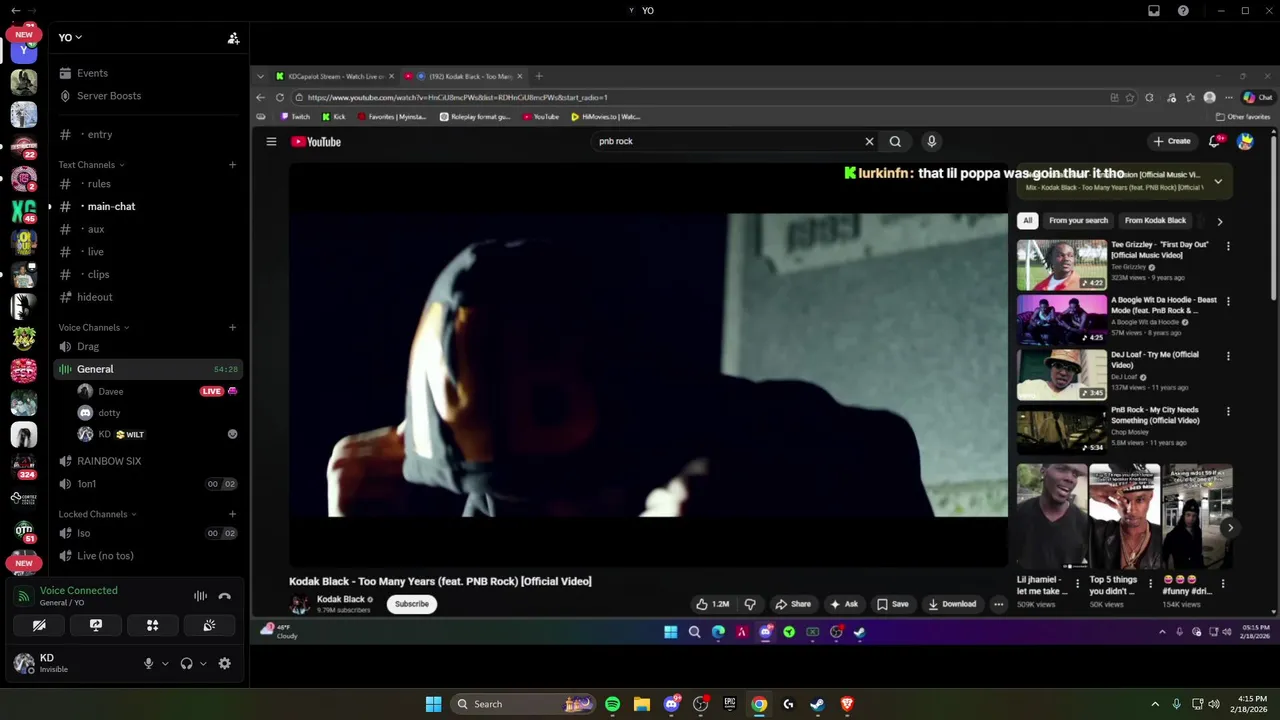Join the RAINBOW SIX voice channel
The width and height of the screenshot is (1280, 720).
click(108, 461)
